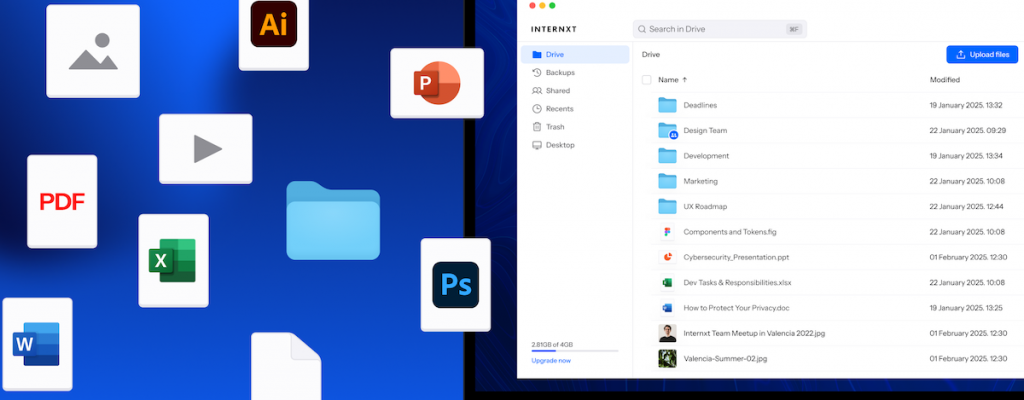Toggle sort order via the Name column arrow

685,80
